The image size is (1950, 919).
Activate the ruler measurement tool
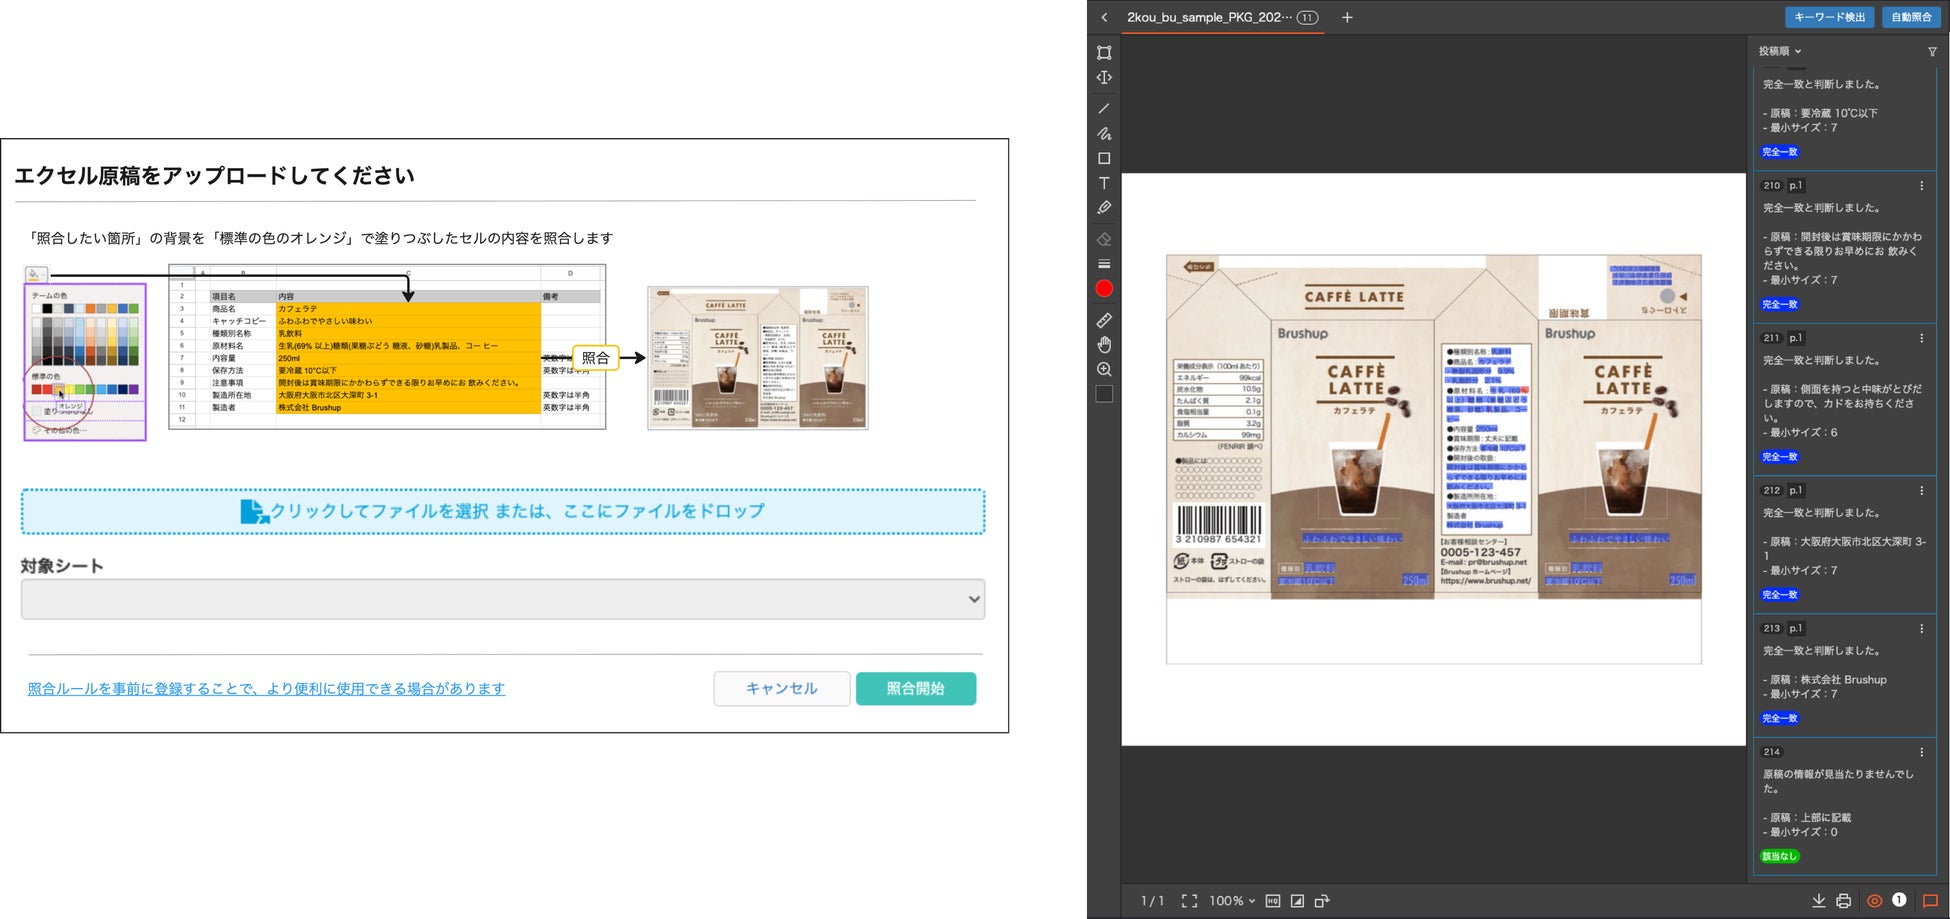[x=1104, y=320]
